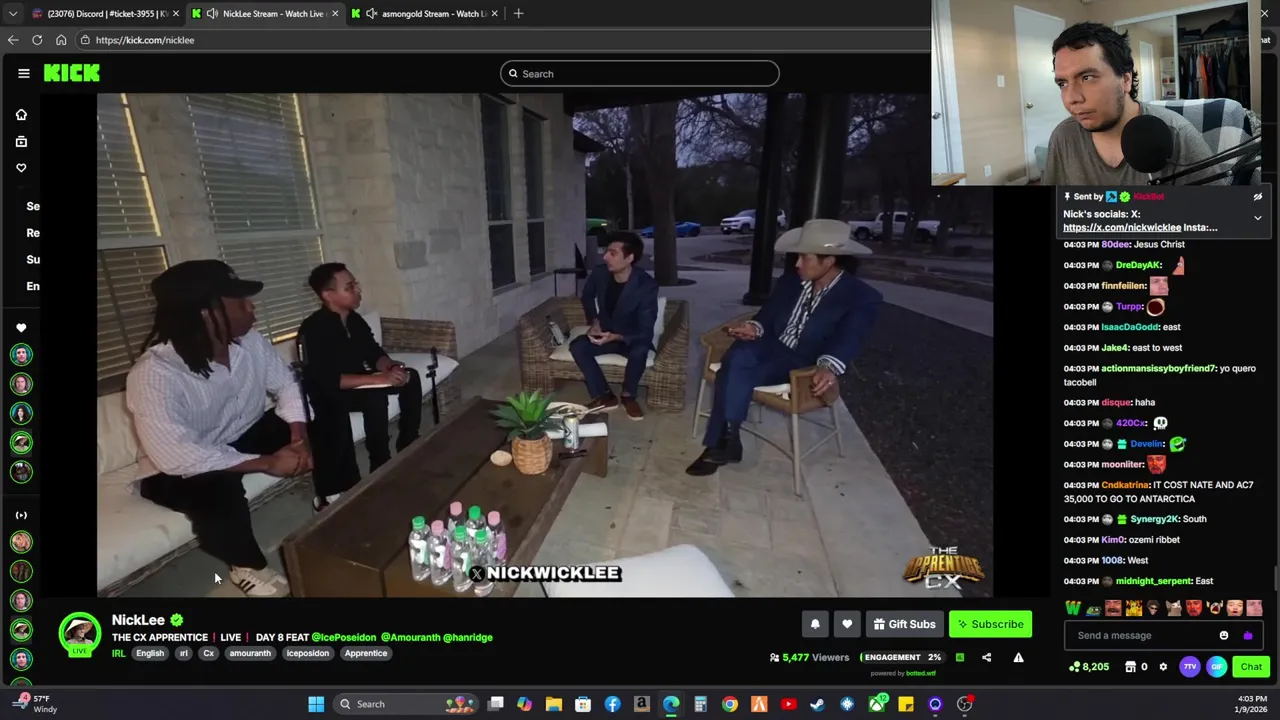The image size is (1280, 720).
Task: Click the ENGAGEMENT 2% badge
Action: point(903,657)
